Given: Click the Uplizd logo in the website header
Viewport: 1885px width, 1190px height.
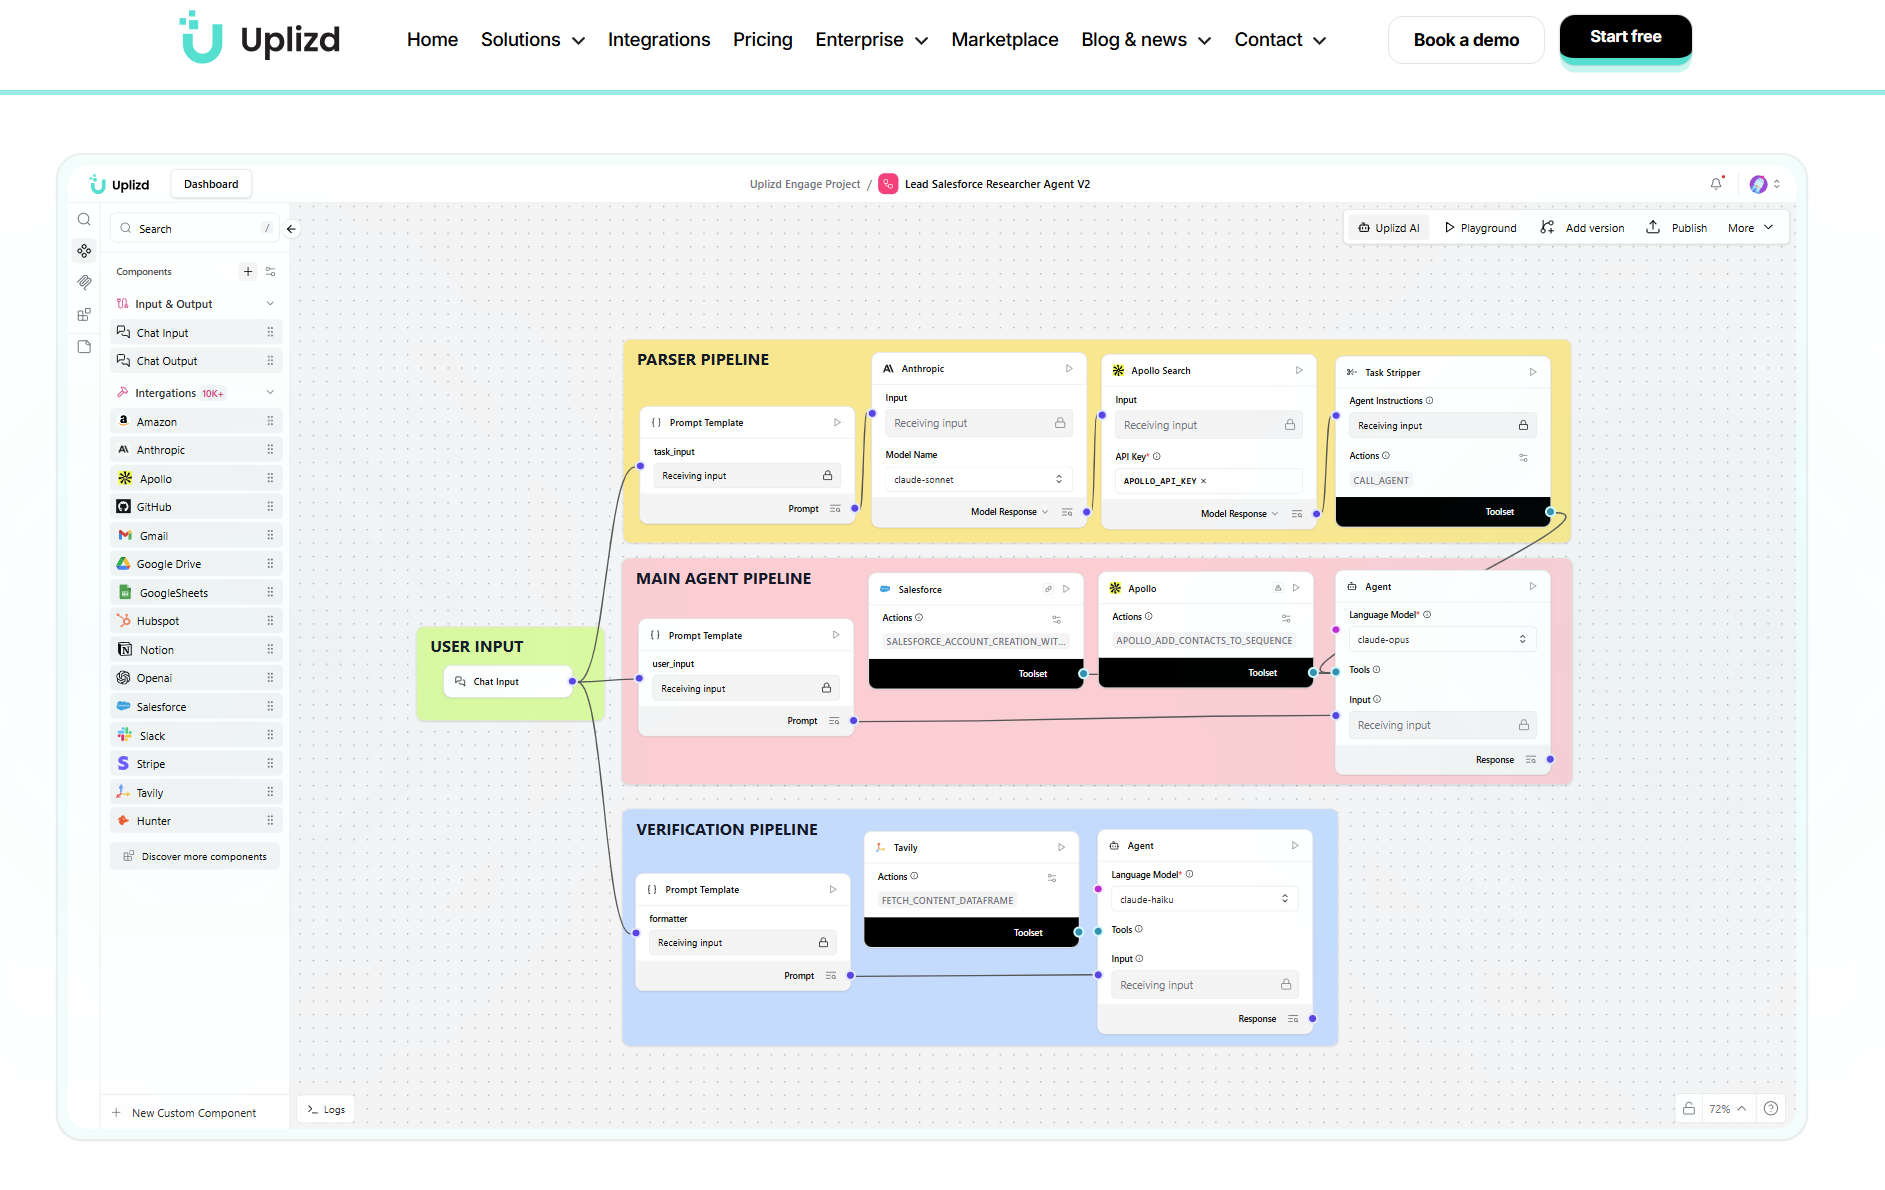Looking at the screenshot, I should [260, 38].
